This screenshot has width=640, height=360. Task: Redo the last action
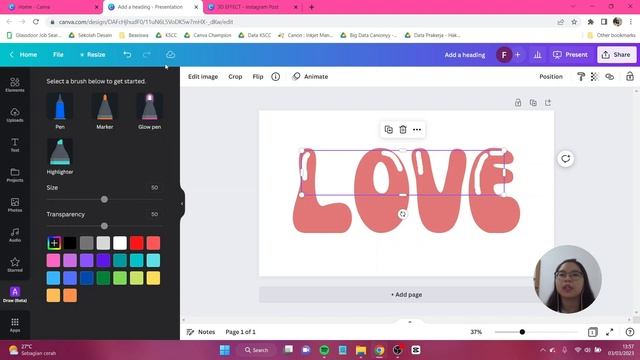(x=147, y=54)
